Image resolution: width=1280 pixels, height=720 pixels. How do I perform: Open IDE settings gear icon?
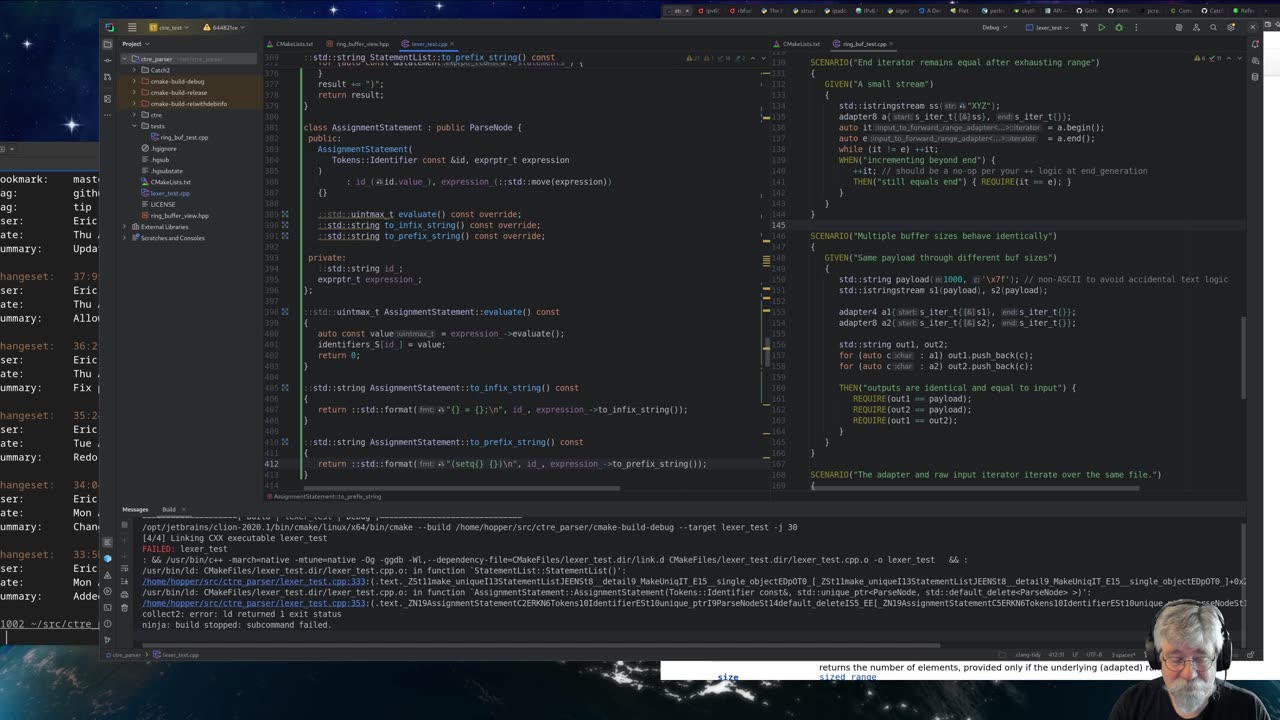tap(1231, 28)
